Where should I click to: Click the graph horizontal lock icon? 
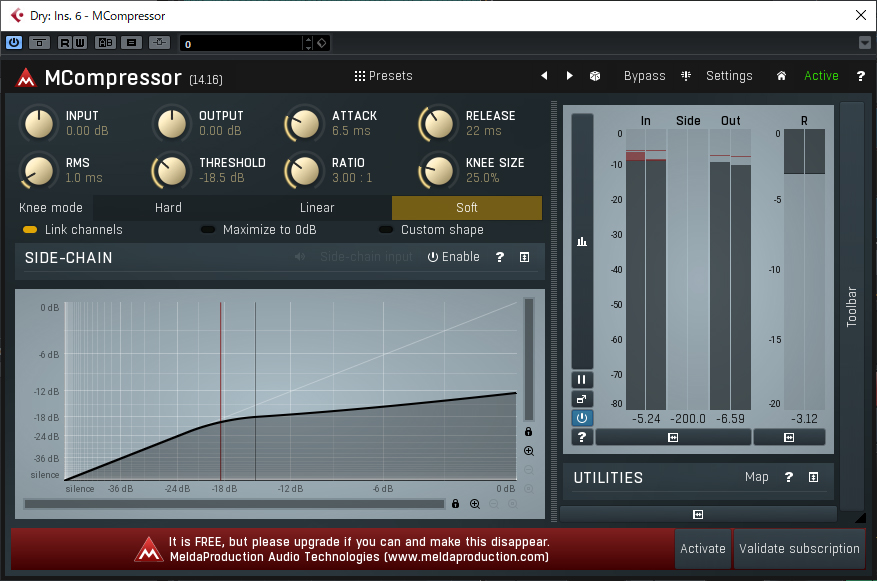pyautogui.click(x=455, y=504)
